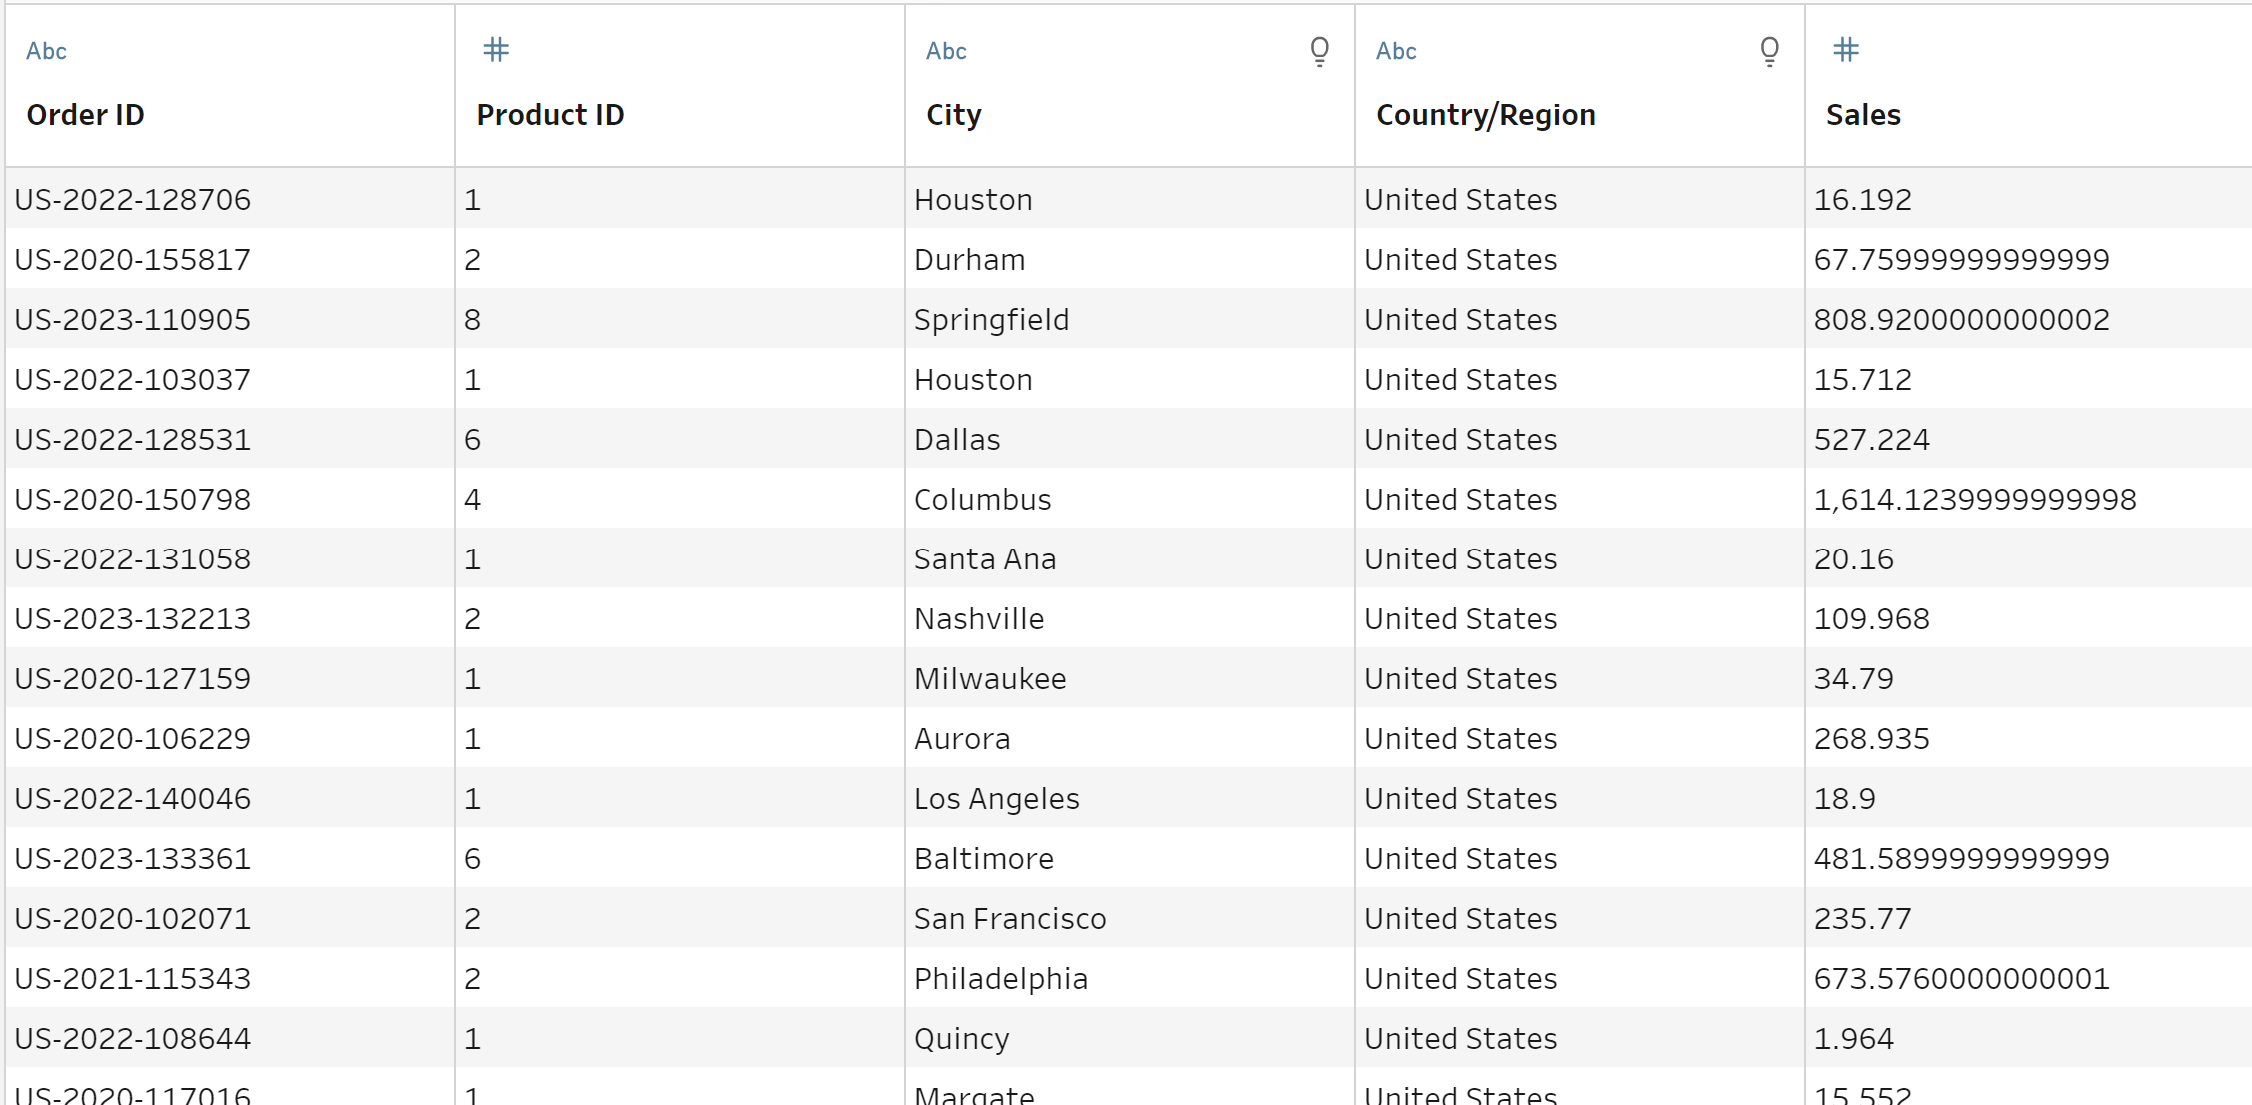Click the number type icon above Product ID
Image resolution: width=2252 pixels, height=1105 pixels.
pos(496,49)
